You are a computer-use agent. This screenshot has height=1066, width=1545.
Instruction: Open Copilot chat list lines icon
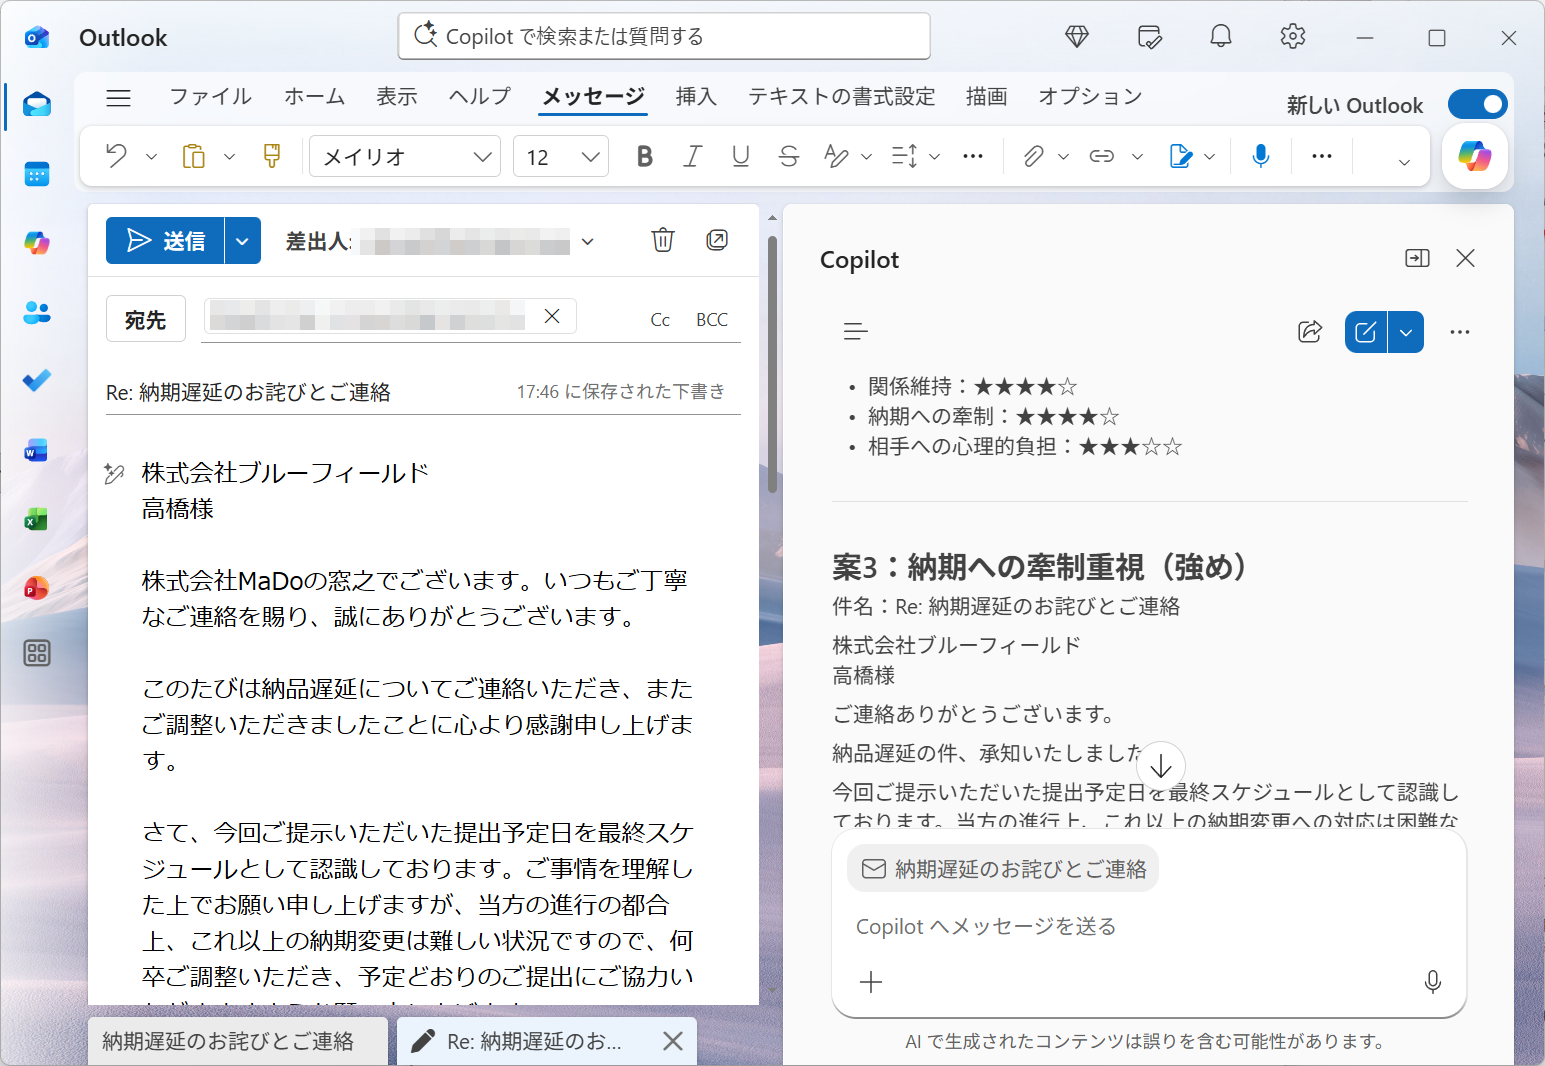pos(856,332)
